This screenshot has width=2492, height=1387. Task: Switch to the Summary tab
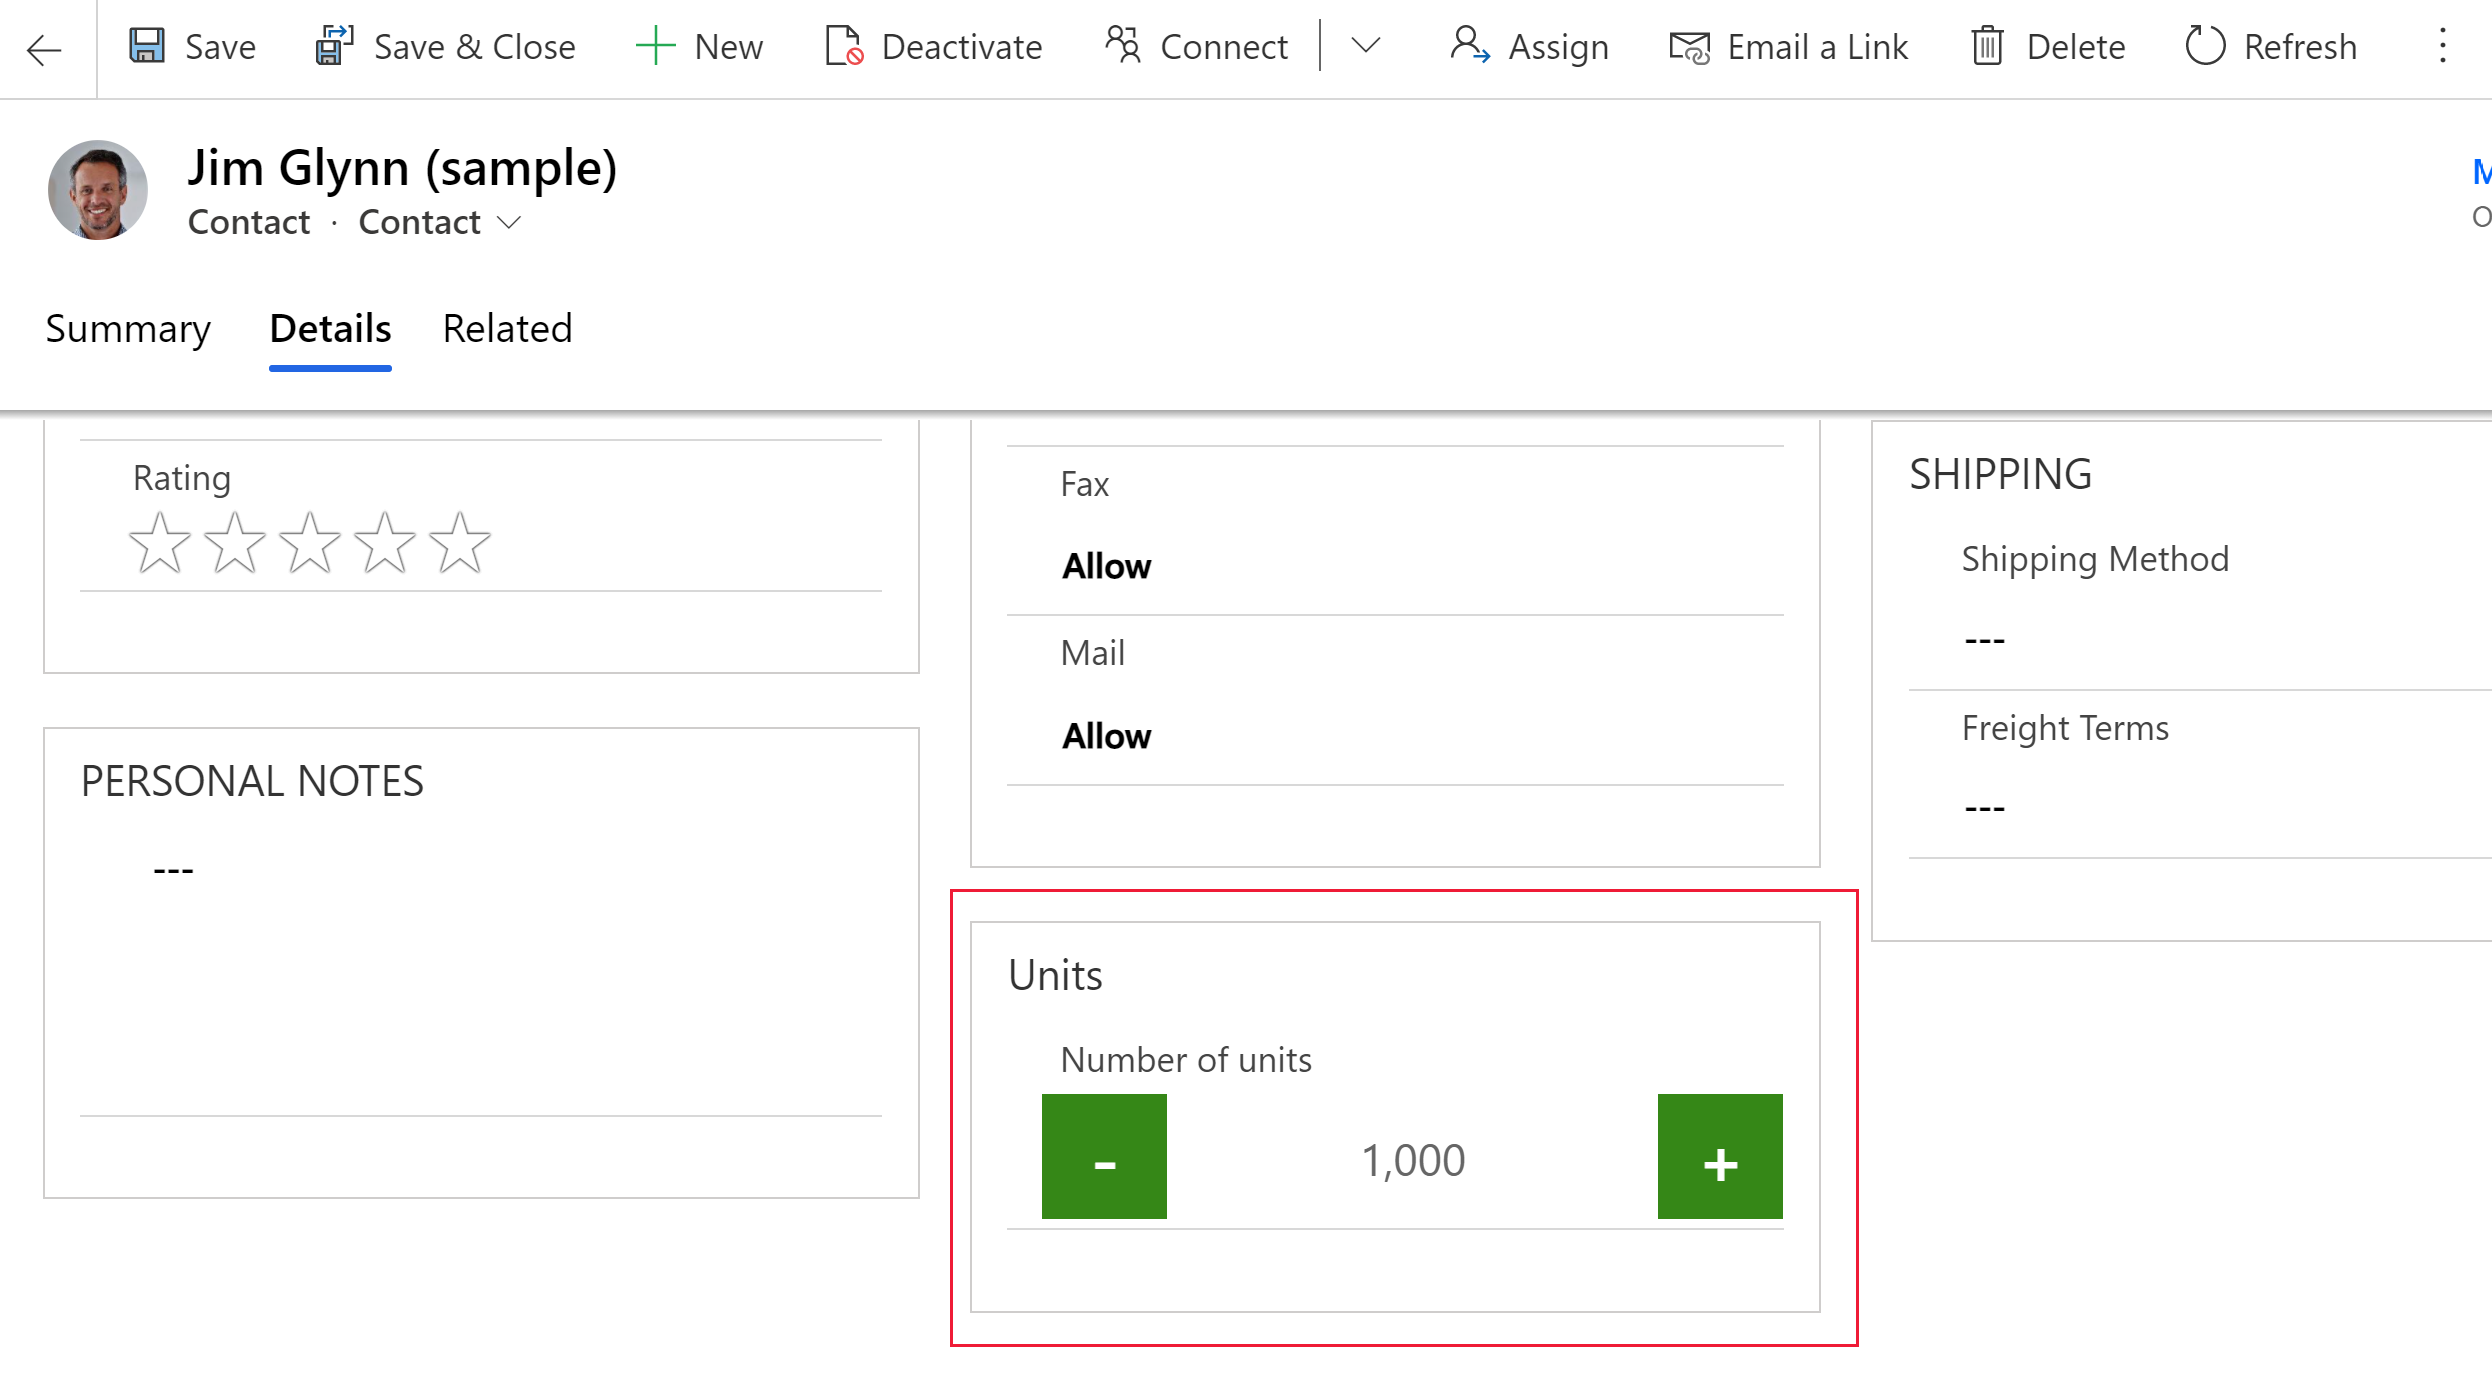pos(128,328)
